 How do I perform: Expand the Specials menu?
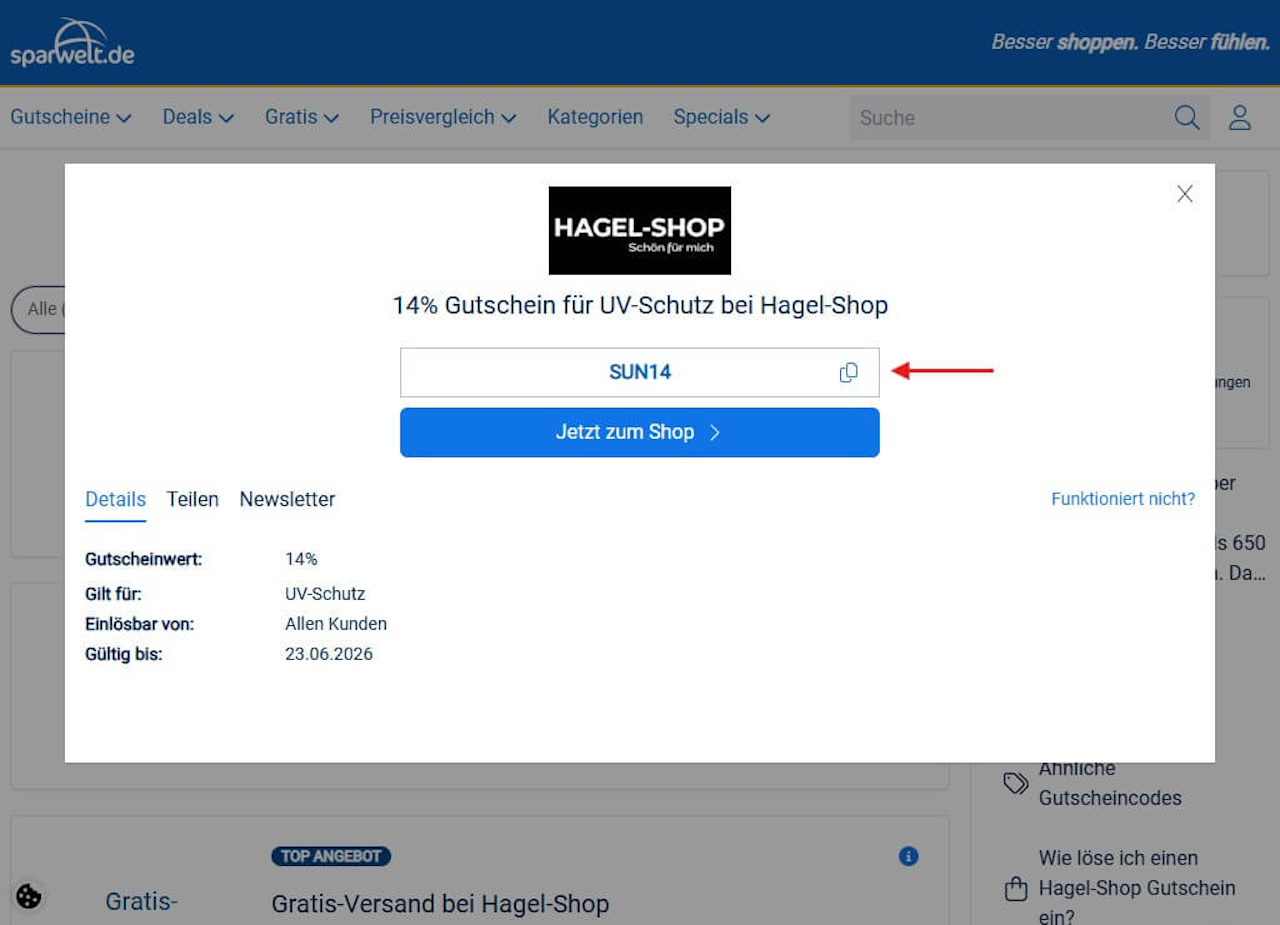tap(722, 117)
